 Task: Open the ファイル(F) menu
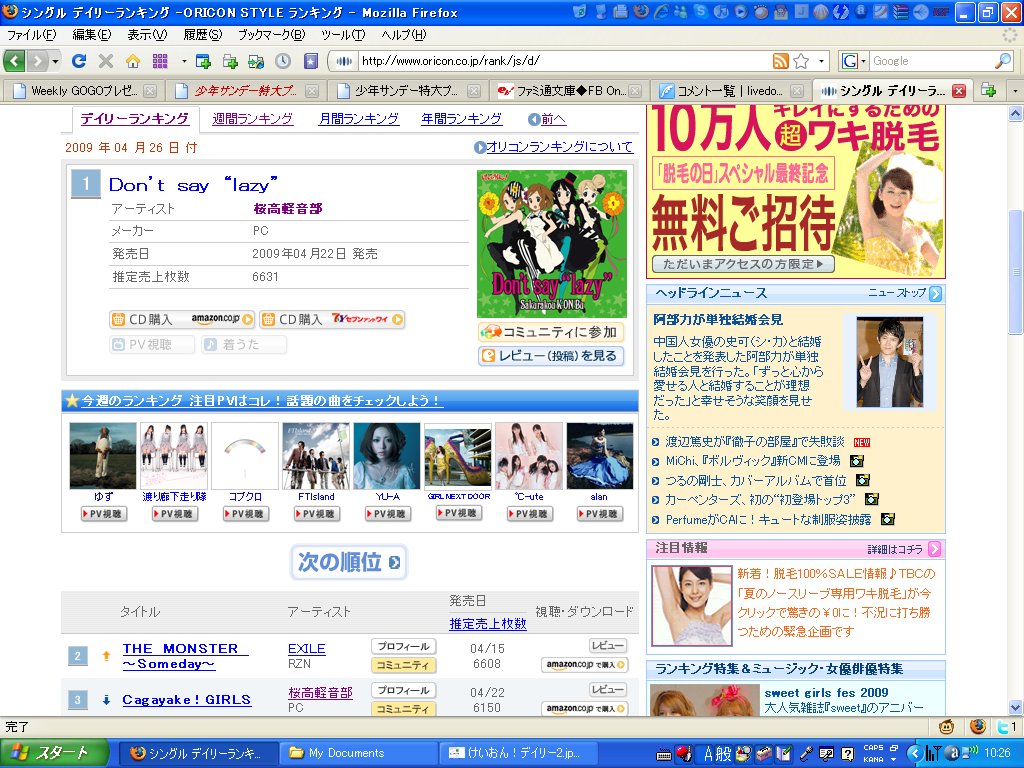pos(31,35)
